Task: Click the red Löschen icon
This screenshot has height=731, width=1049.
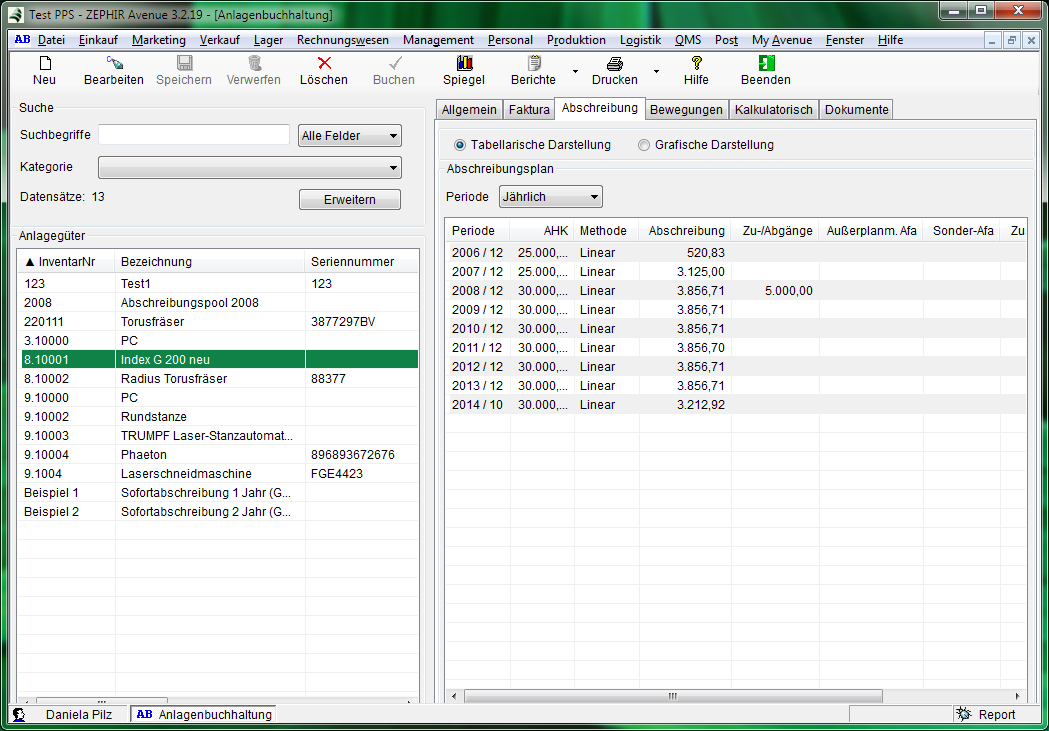Action: click(x=324, y=63)
